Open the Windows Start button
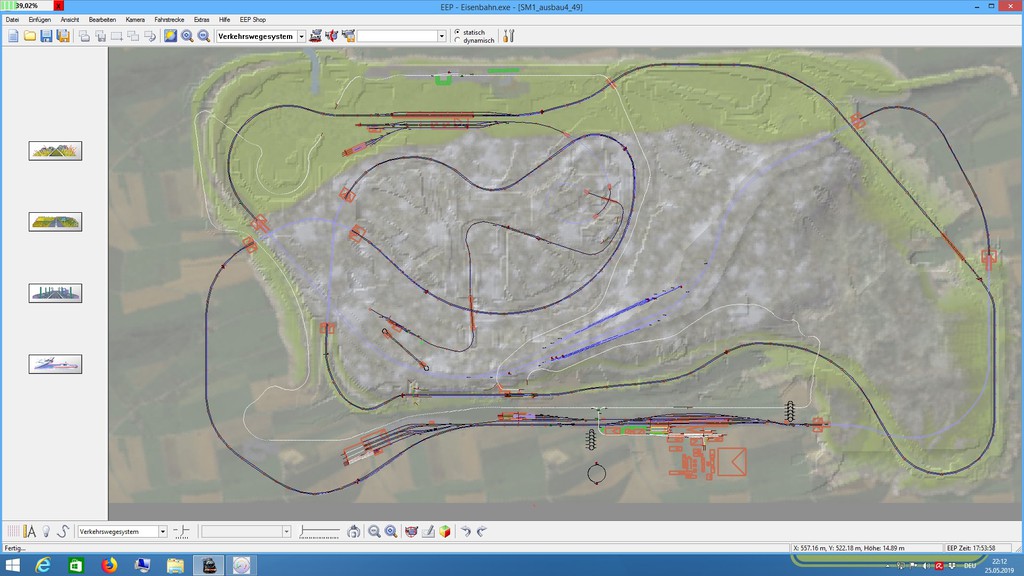Screen dimensions: 1024x576 click(12, 565)
